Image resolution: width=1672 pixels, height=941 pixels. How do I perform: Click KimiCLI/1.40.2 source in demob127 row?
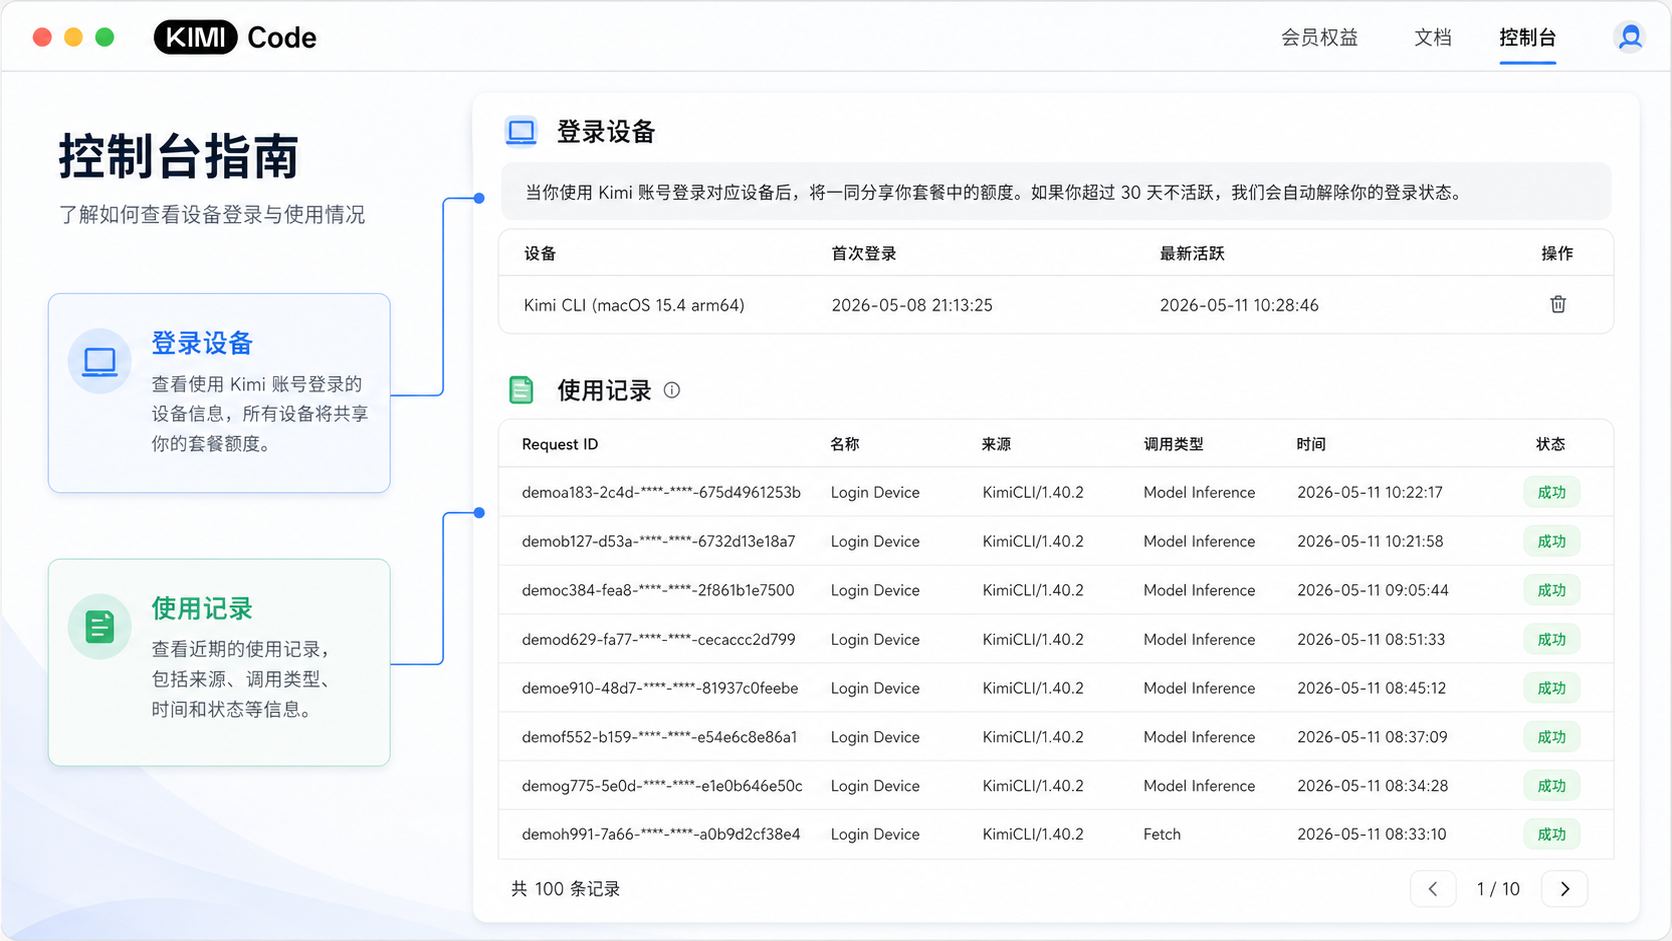coord(1033,541)
